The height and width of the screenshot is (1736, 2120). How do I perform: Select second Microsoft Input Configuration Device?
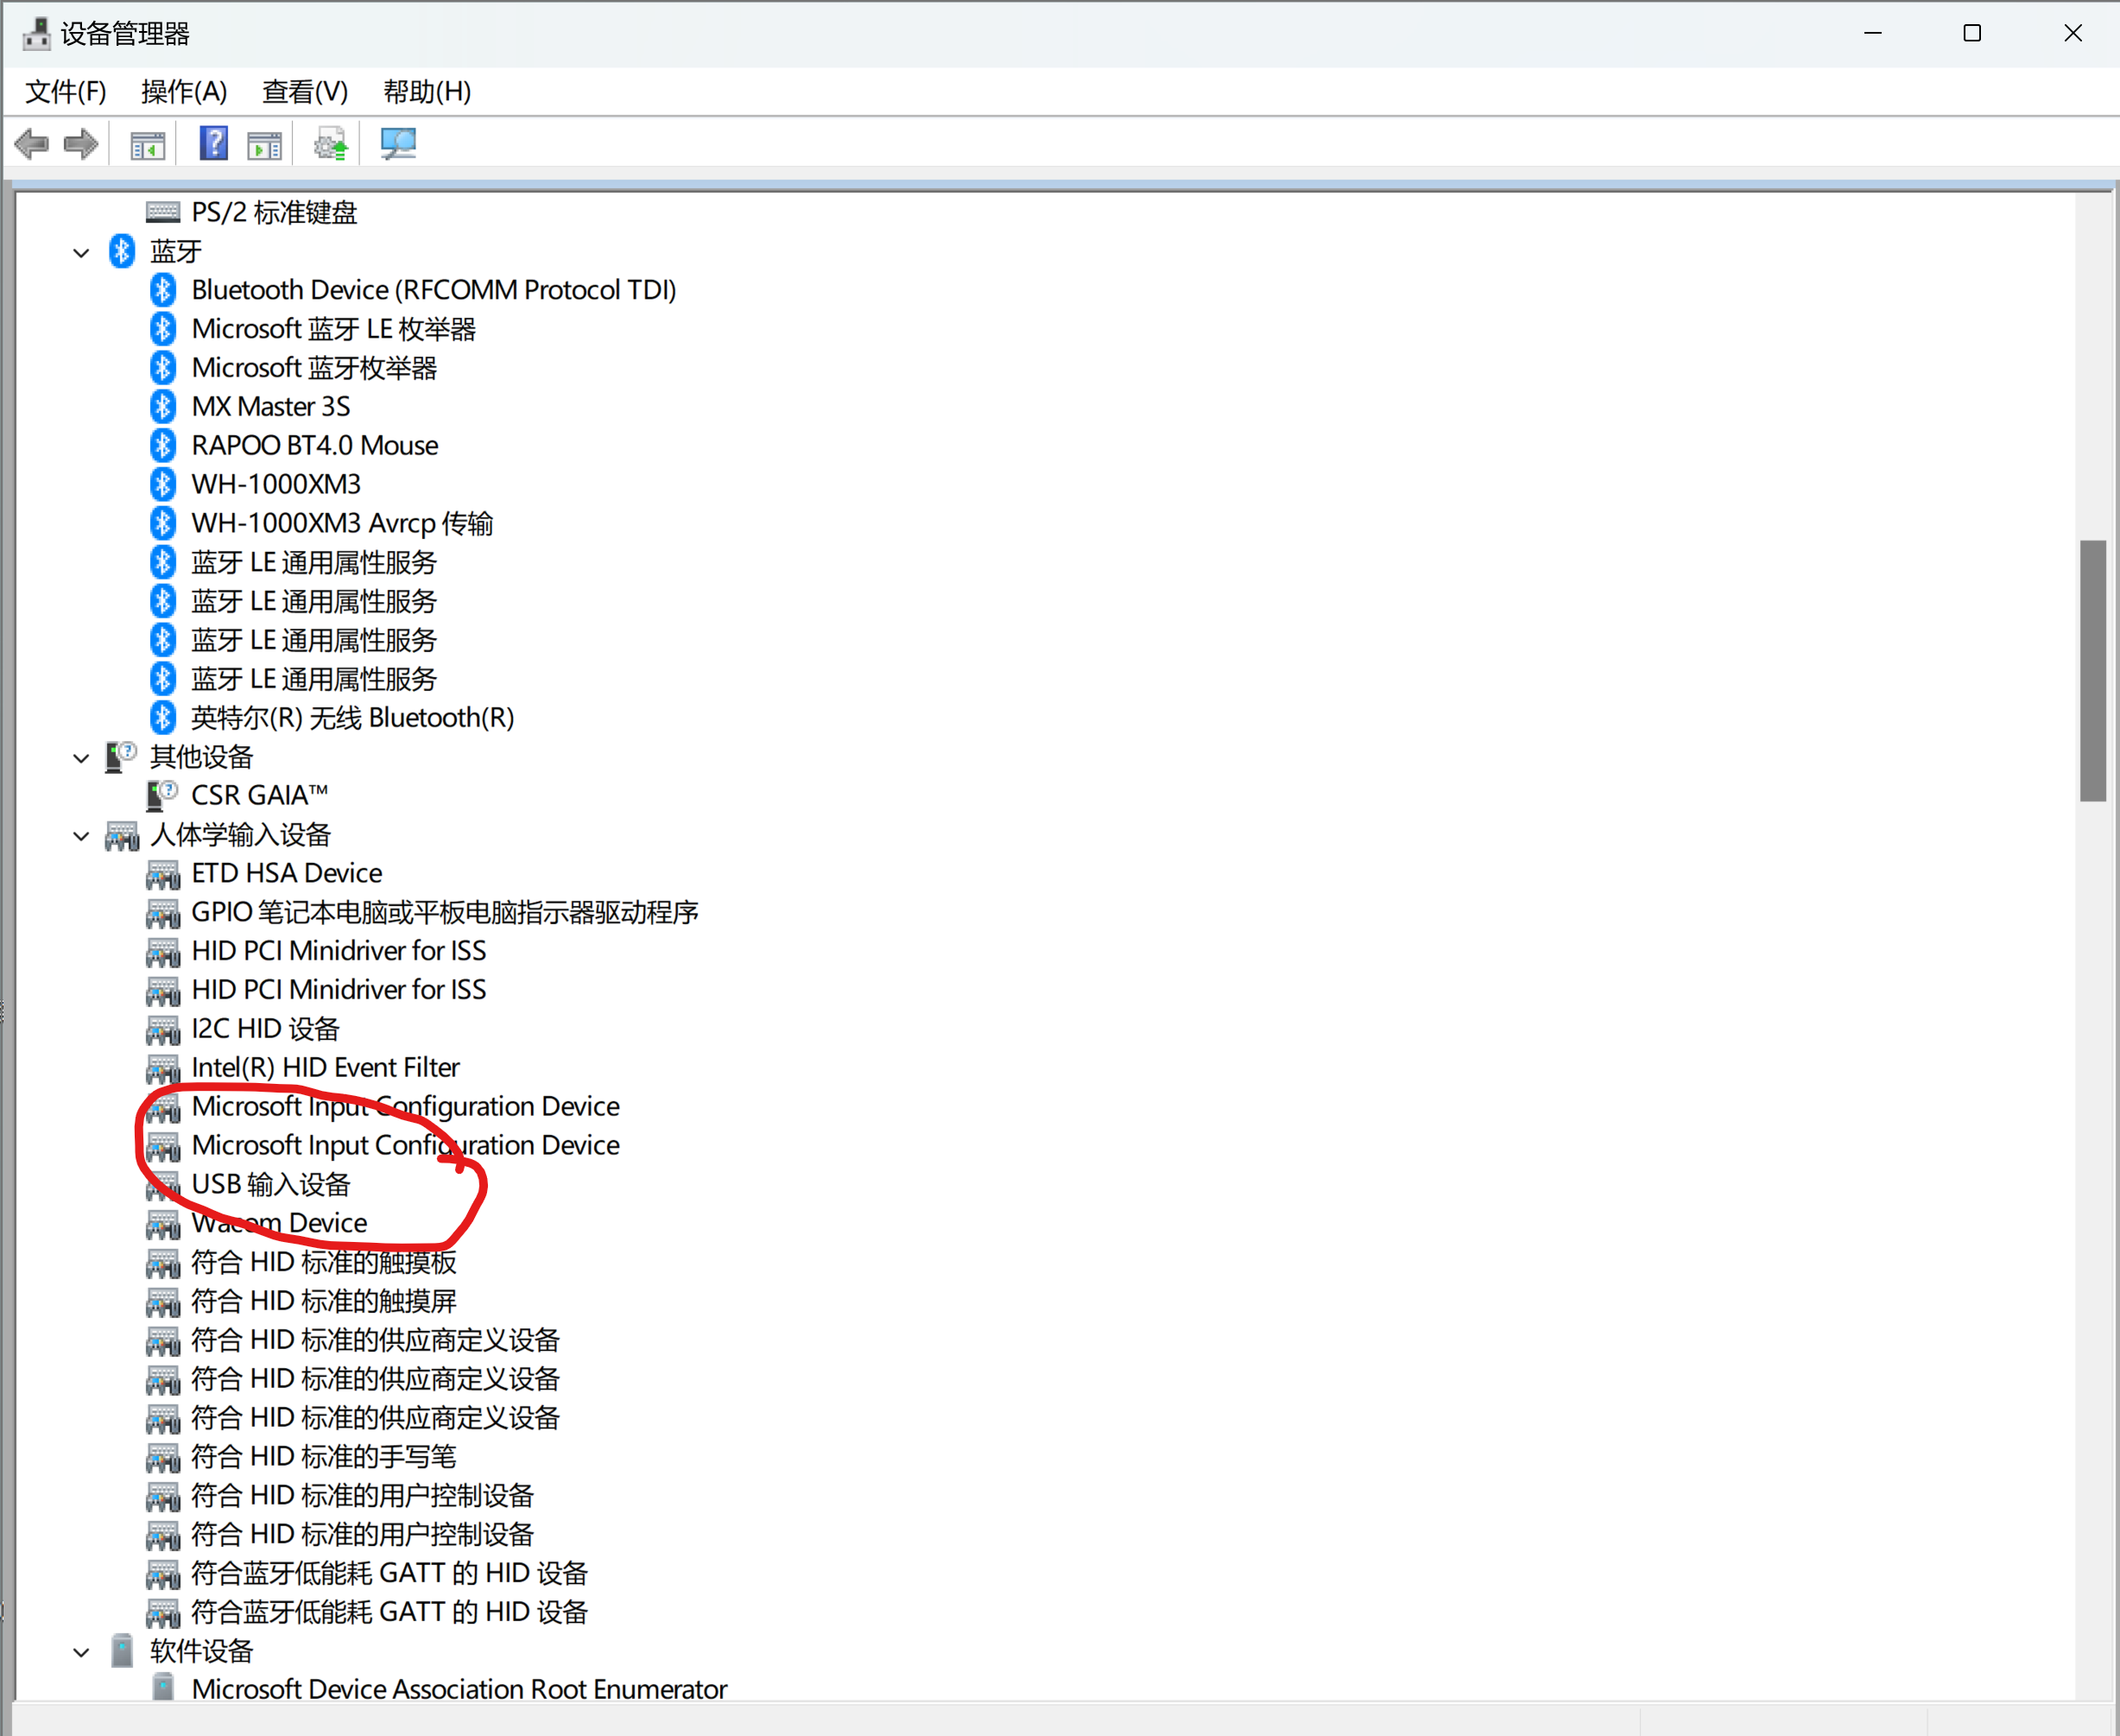point(405,1145)
